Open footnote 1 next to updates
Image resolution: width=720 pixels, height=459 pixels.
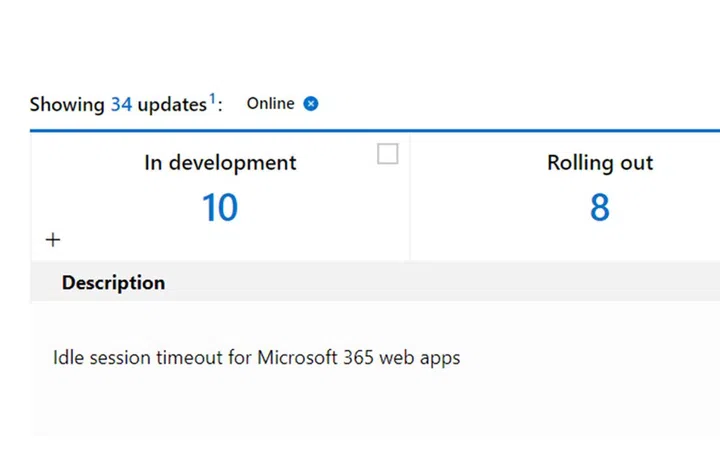coord(212,98)
